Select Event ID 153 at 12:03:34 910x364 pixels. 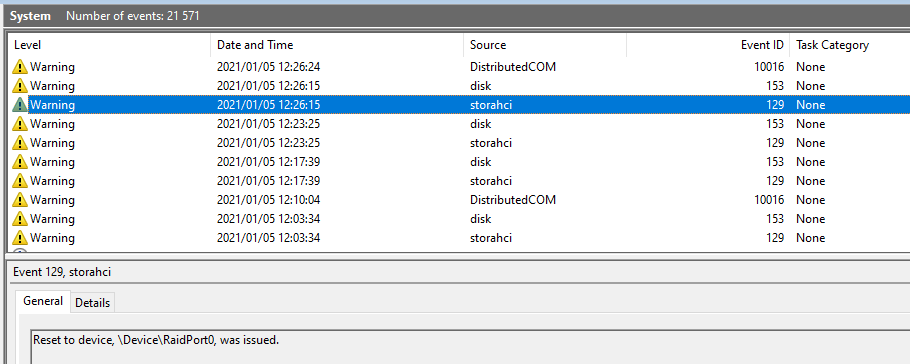click(774, 219)
